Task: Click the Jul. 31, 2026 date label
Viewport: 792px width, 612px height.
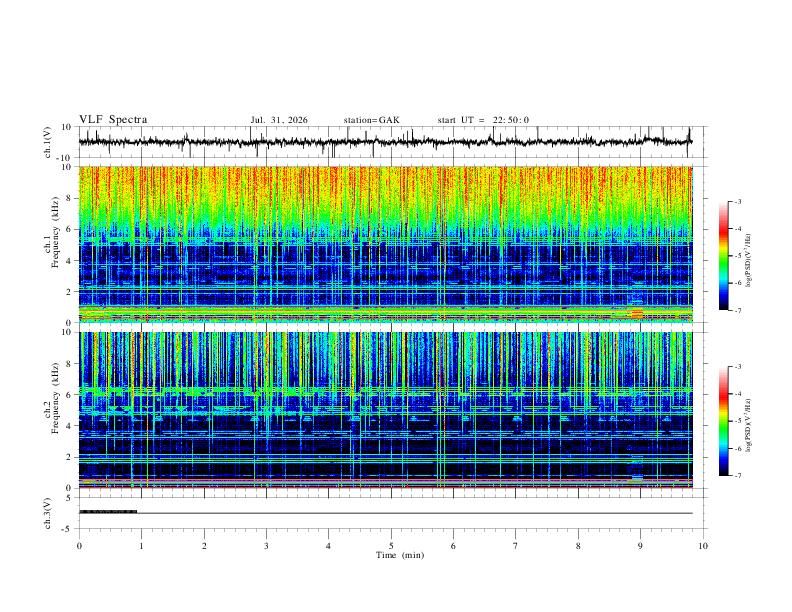Action: pos(279,120)
